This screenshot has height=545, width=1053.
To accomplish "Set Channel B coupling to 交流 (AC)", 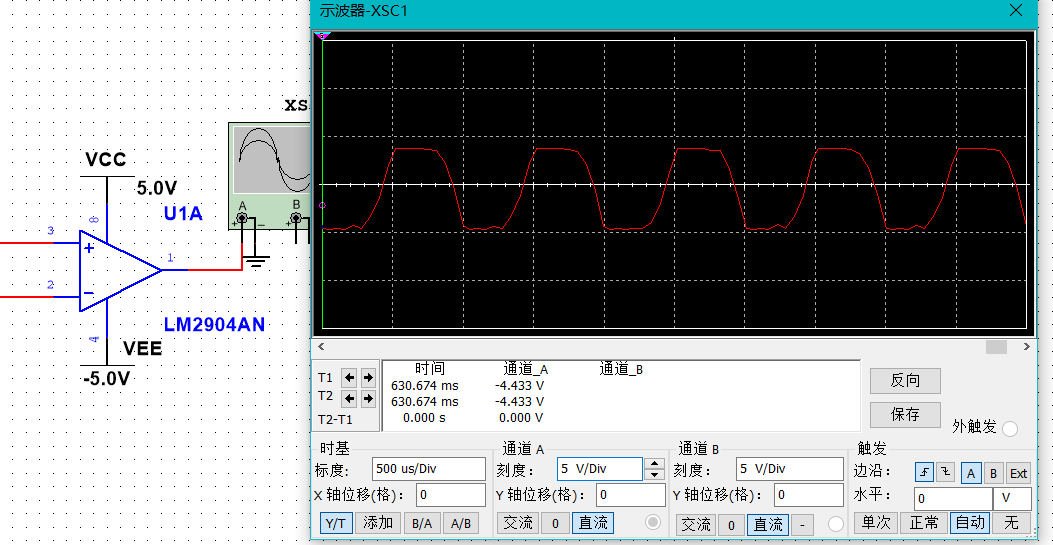I will pos(695,524).
